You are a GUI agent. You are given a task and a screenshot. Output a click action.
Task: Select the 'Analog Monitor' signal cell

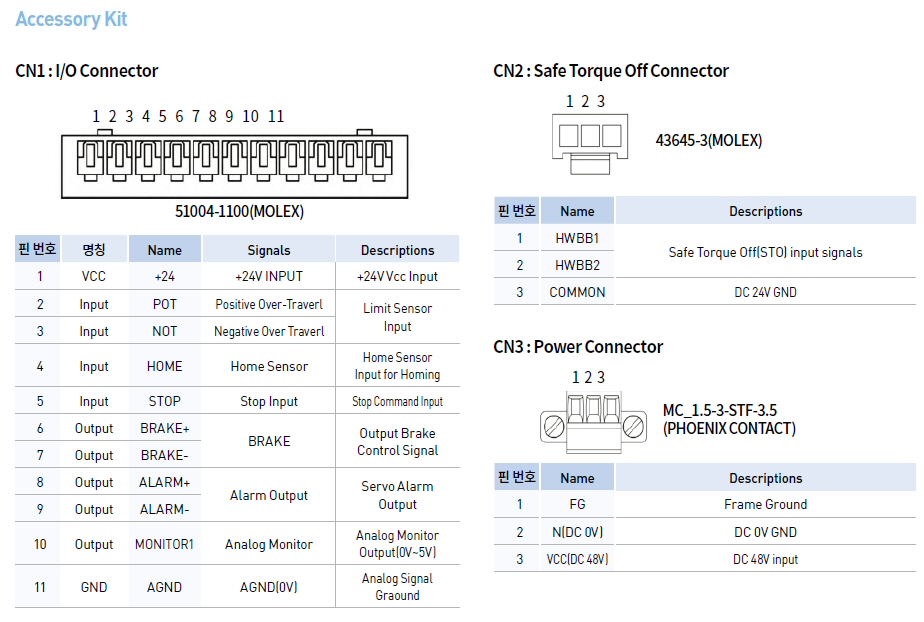(269, 544)
